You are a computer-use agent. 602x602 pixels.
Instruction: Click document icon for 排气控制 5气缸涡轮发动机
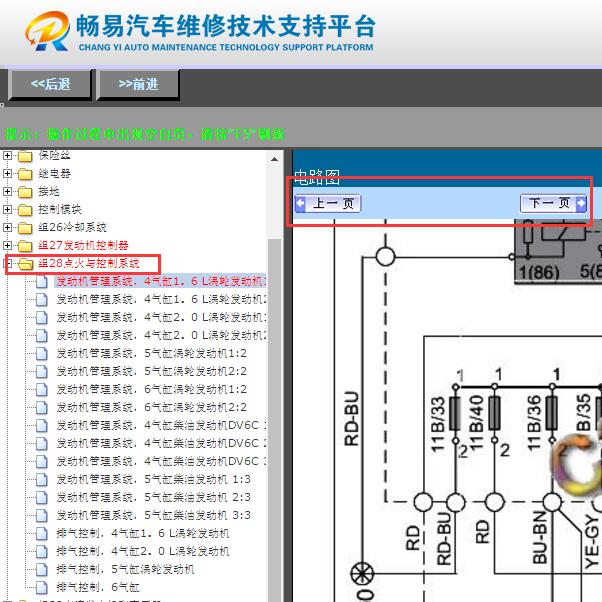[41, 569]
